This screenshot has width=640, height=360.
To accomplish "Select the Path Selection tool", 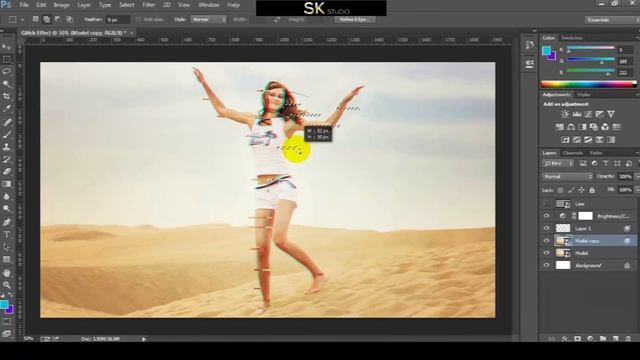I will coord(7,247).
